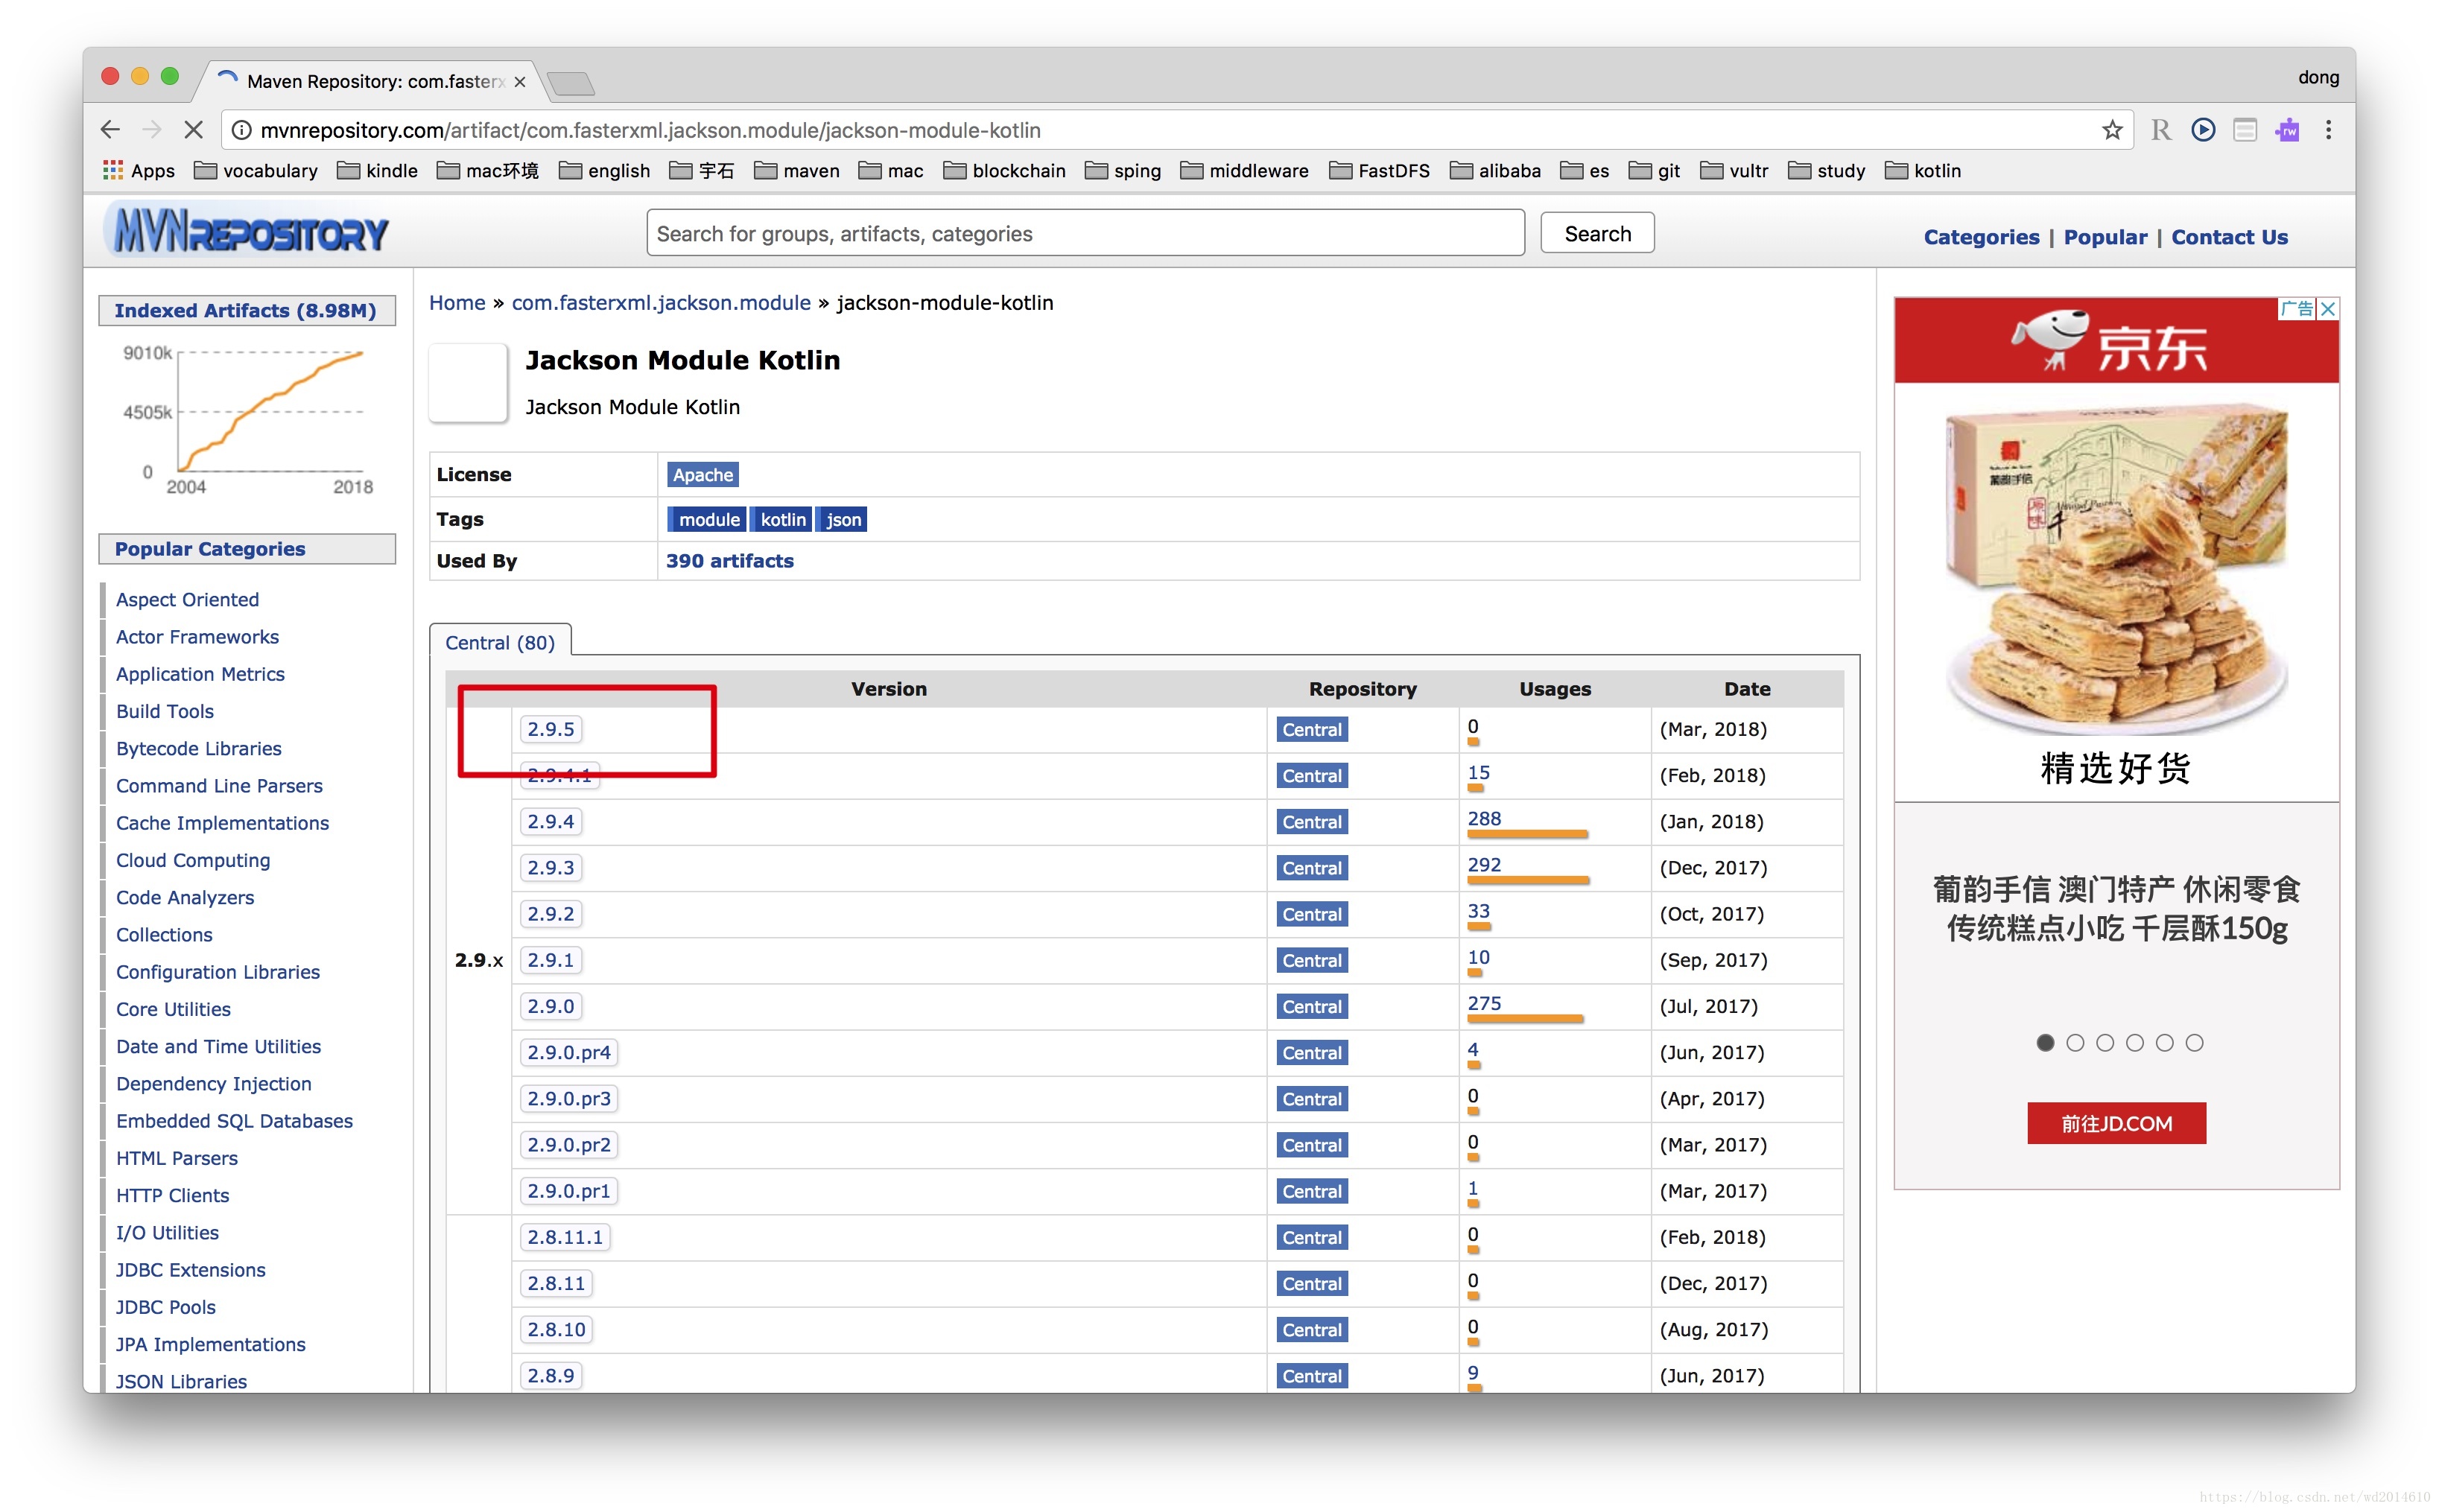This screenshot has width=2439, height=1512.
Task: Stop loading the page with X icon
Action: (194, 130)
